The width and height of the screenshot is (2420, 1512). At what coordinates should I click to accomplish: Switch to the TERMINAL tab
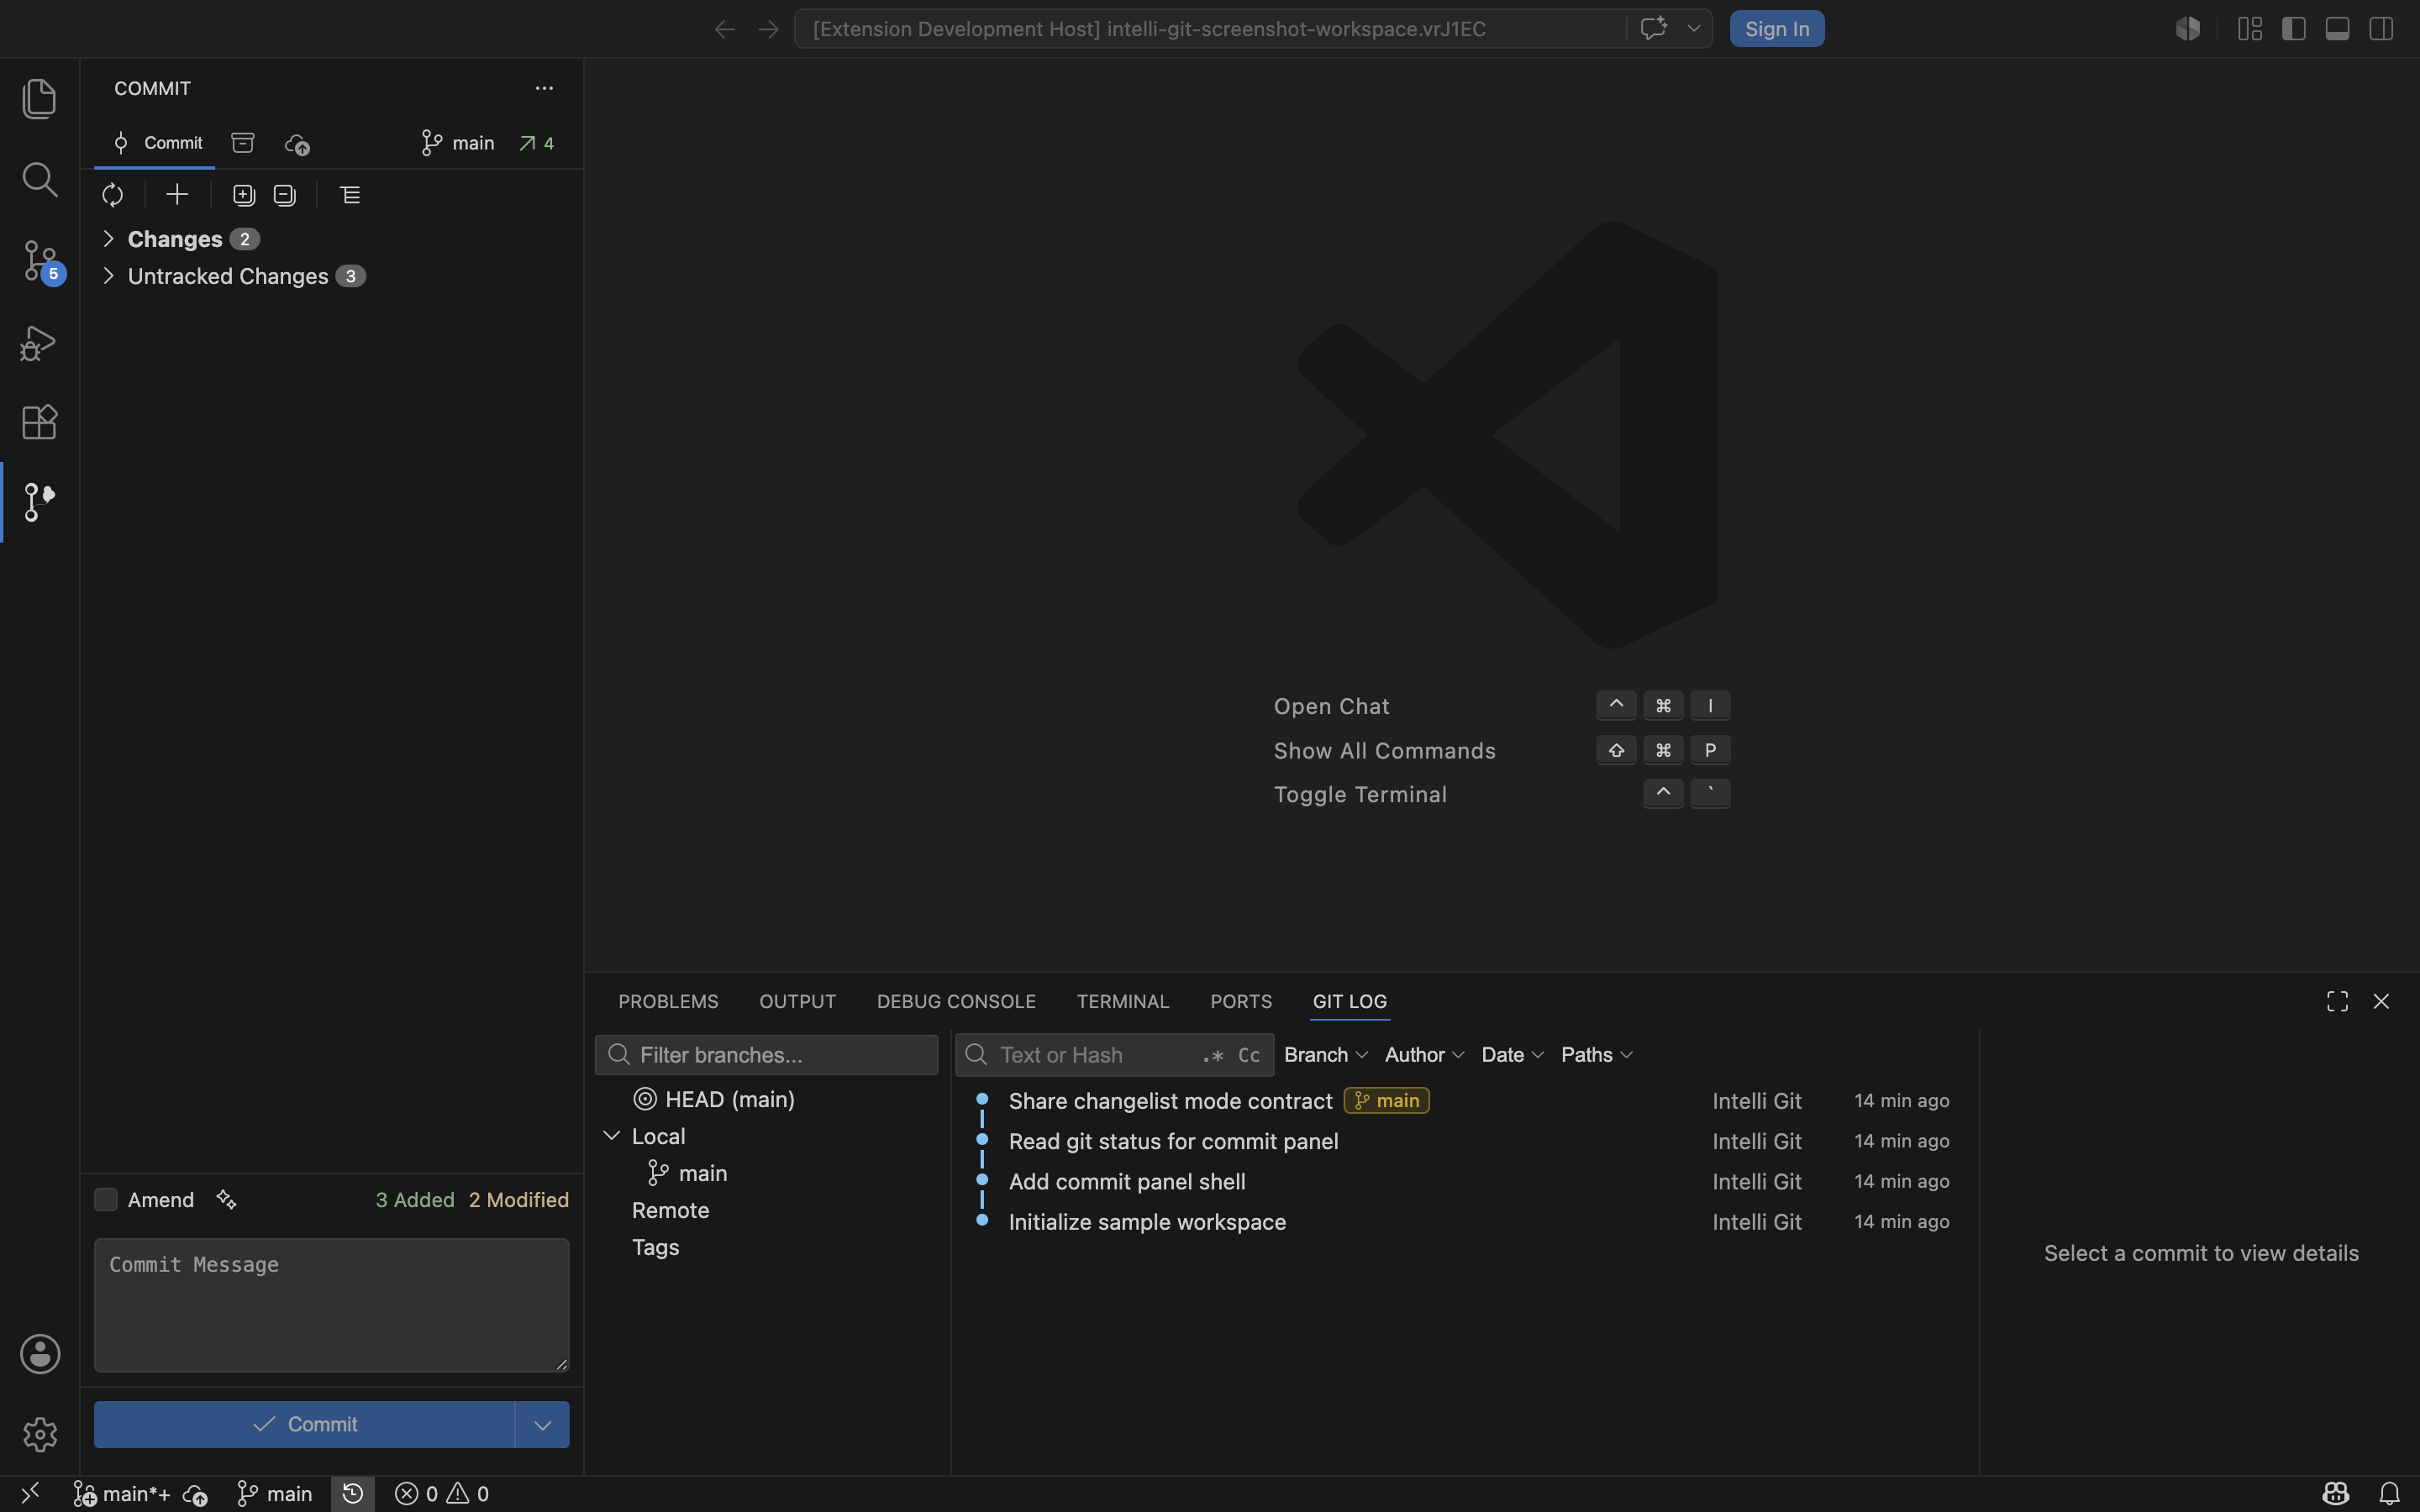(1123, 1001)
